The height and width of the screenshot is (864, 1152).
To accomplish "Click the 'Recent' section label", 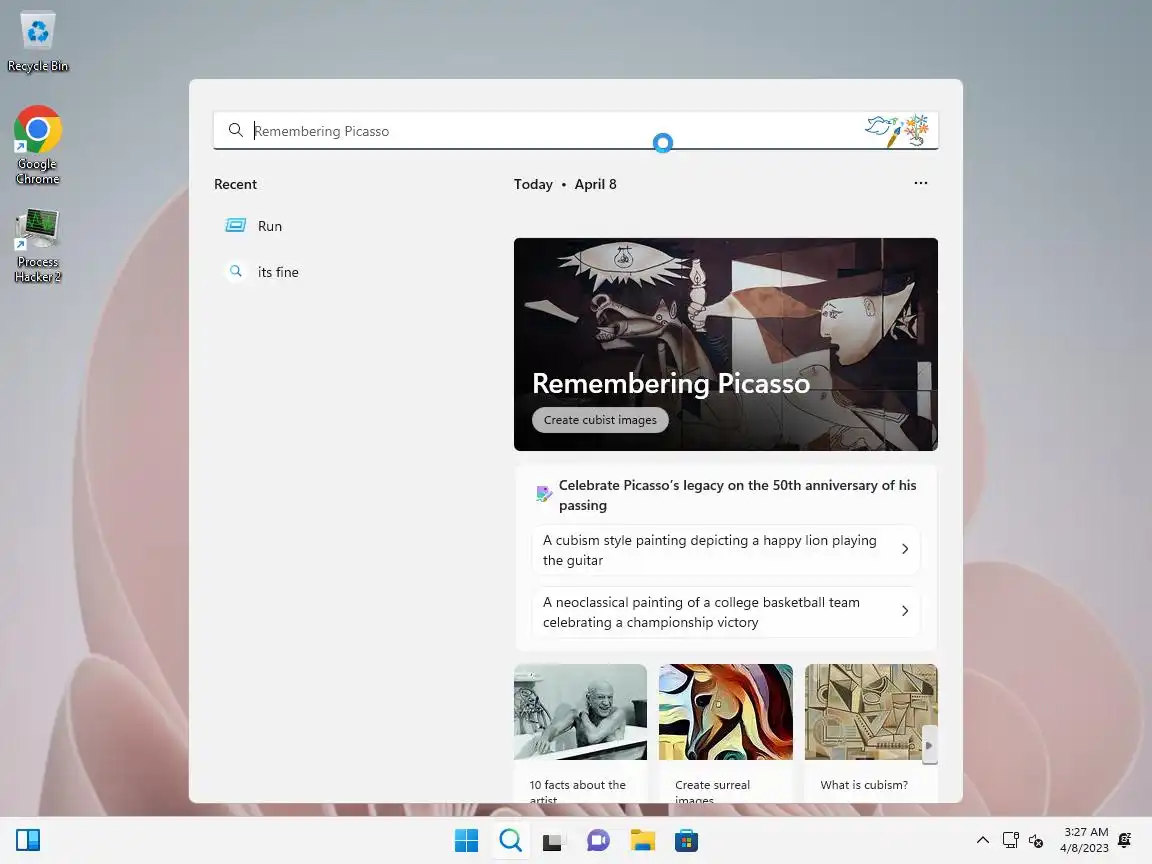I will [x=235, y=184].
